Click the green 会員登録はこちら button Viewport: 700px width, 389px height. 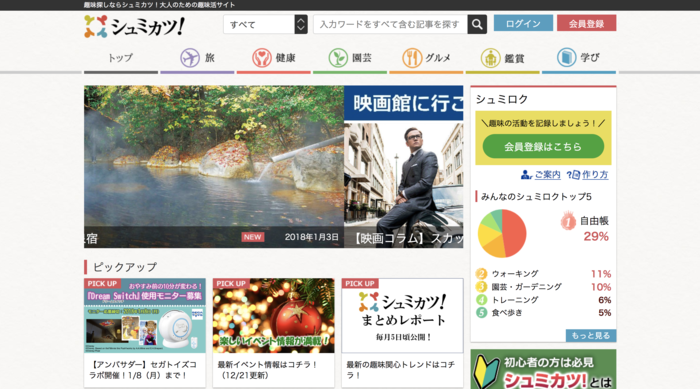(543, 146)
